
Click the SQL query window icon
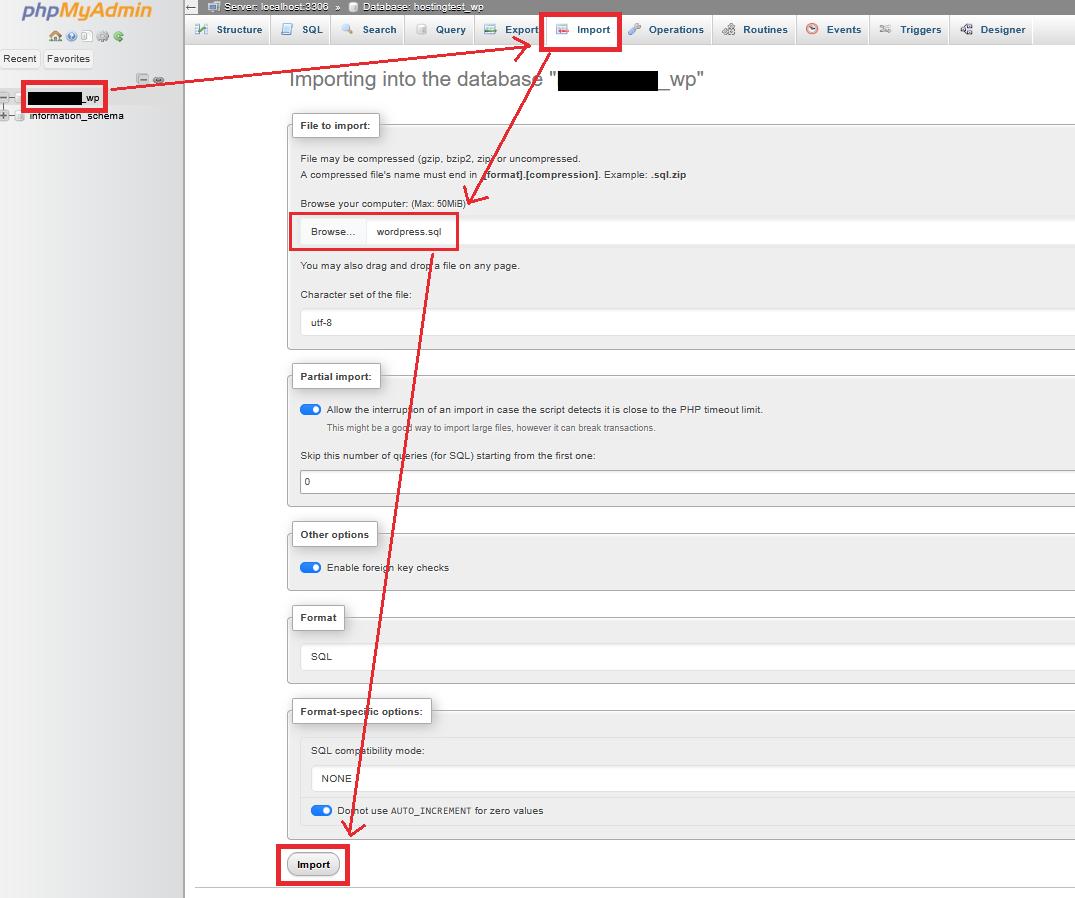point(87,36)
